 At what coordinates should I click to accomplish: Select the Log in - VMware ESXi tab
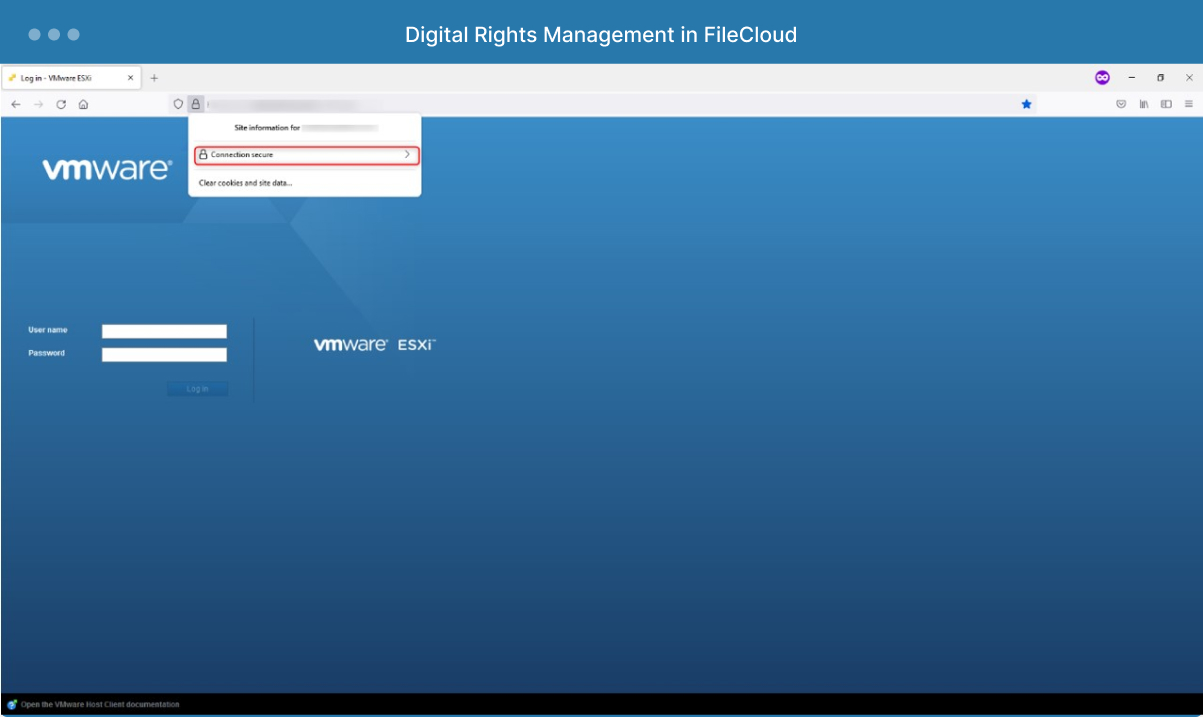pos(72,77)
